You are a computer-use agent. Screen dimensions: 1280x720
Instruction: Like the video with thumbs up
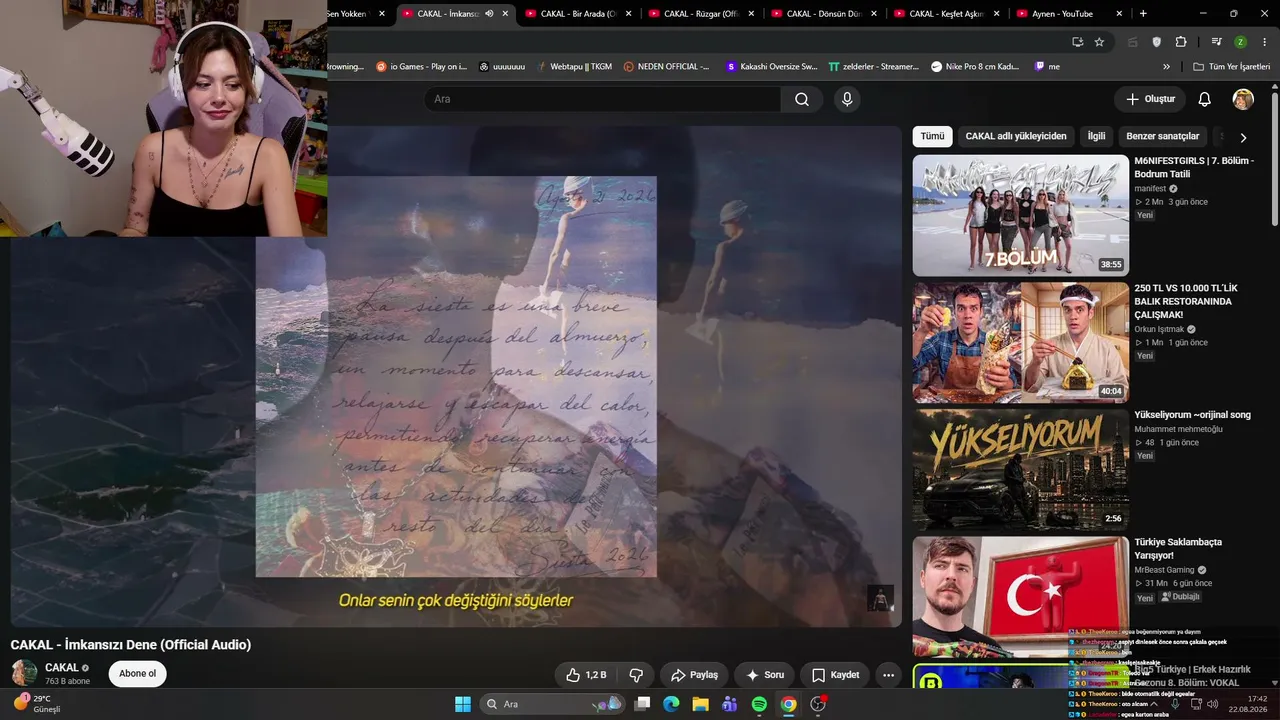click(x=586, y=675)
